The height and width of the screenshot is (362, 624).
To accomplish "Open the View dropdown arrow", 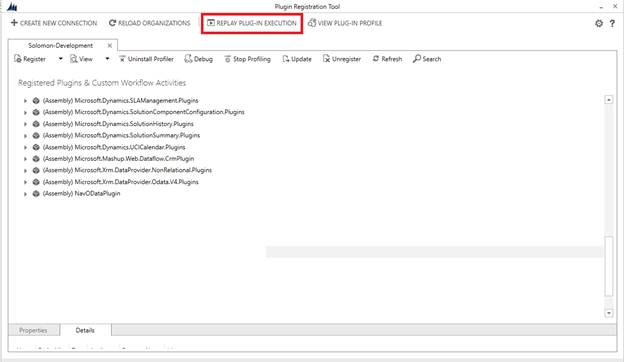I will click(107, 59).
